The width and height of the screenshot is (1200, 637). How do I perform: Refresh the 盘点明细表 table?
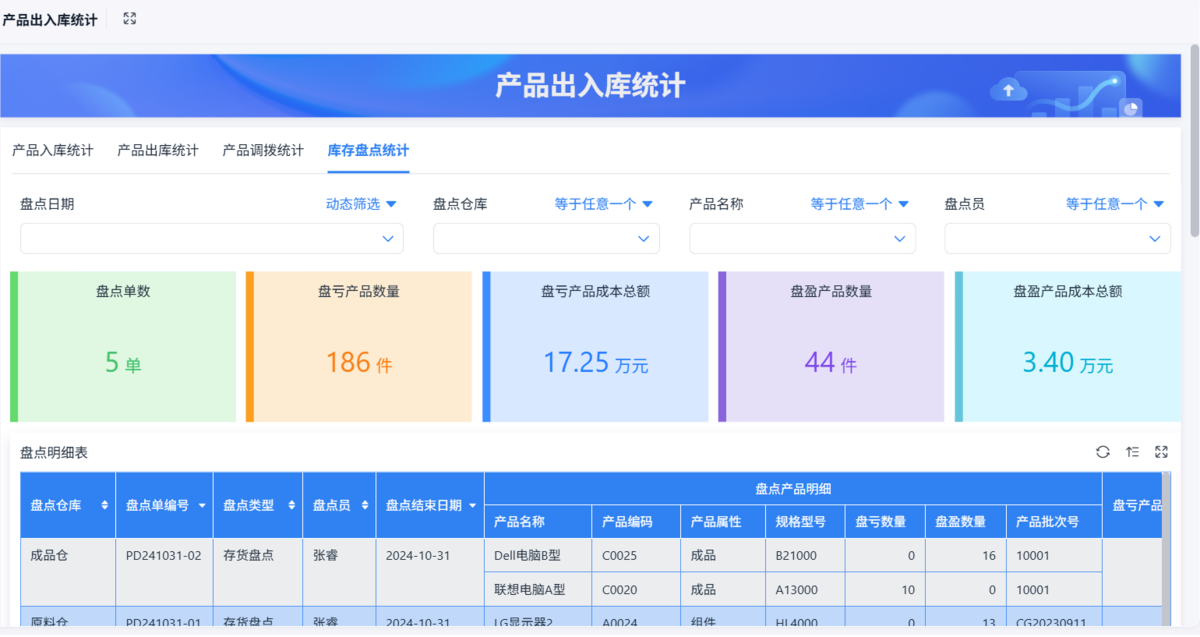(1102, 452)
